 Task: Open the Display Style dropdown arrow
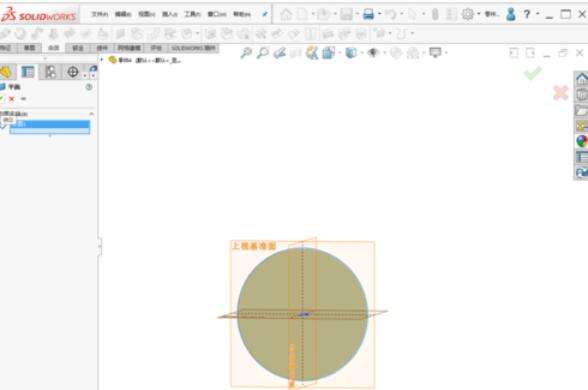(362, 53)
